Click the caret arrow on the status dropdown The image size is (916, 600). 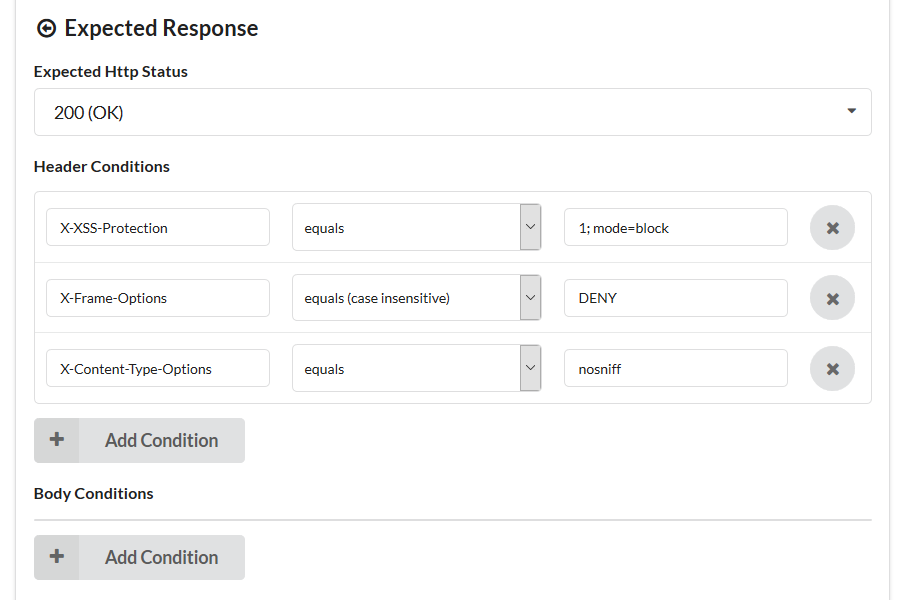(x=851, y=111)
